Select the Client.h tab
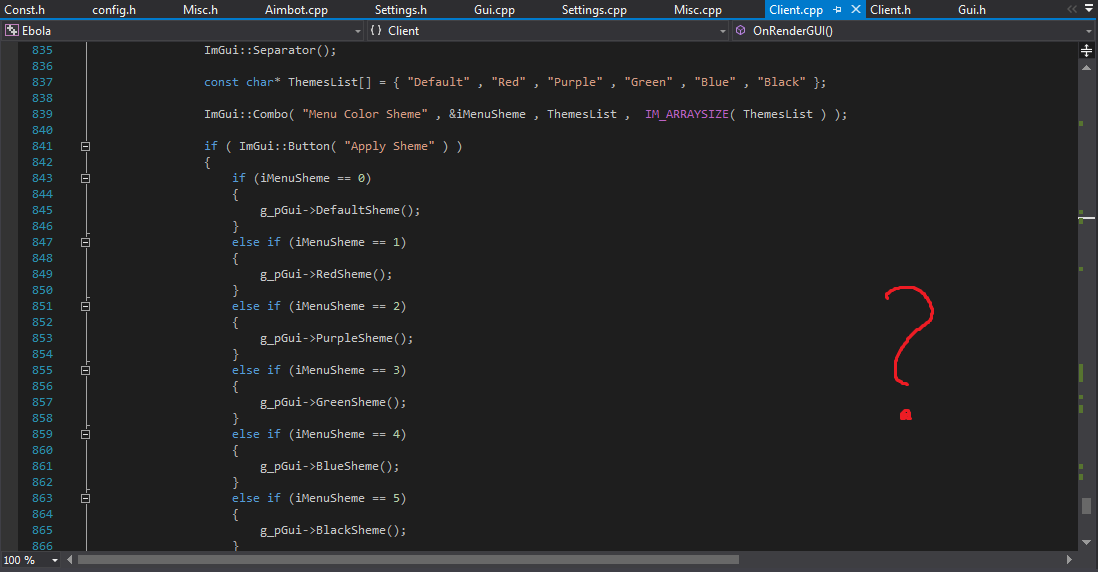This screenshot has width=1098, height=572. 890,10
